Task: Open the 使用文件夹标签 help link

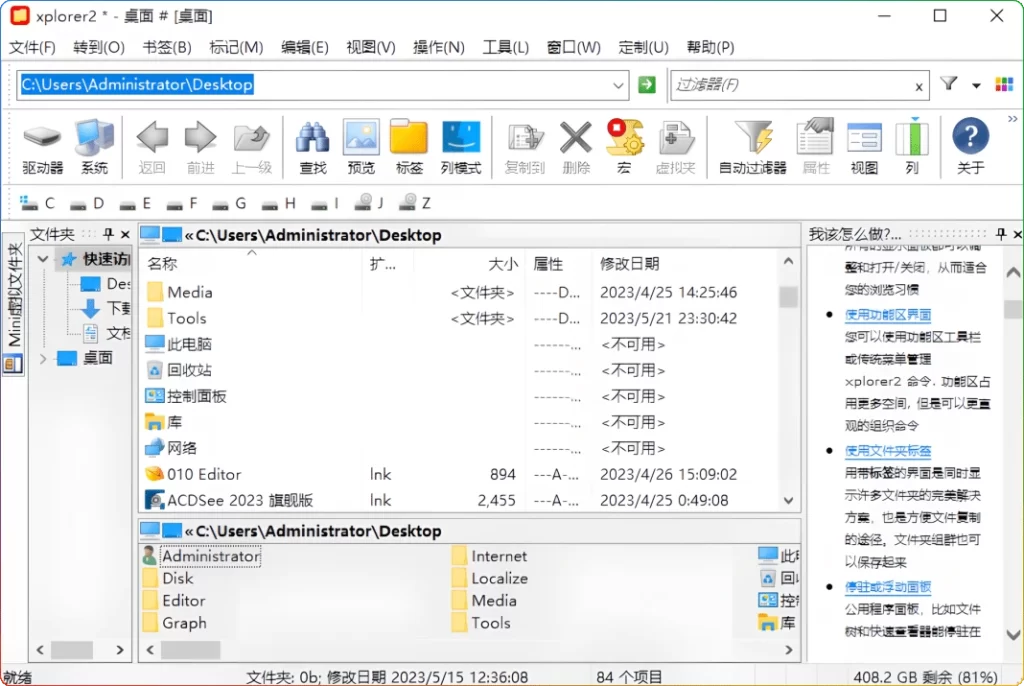Action: click(x=888, y=450)
